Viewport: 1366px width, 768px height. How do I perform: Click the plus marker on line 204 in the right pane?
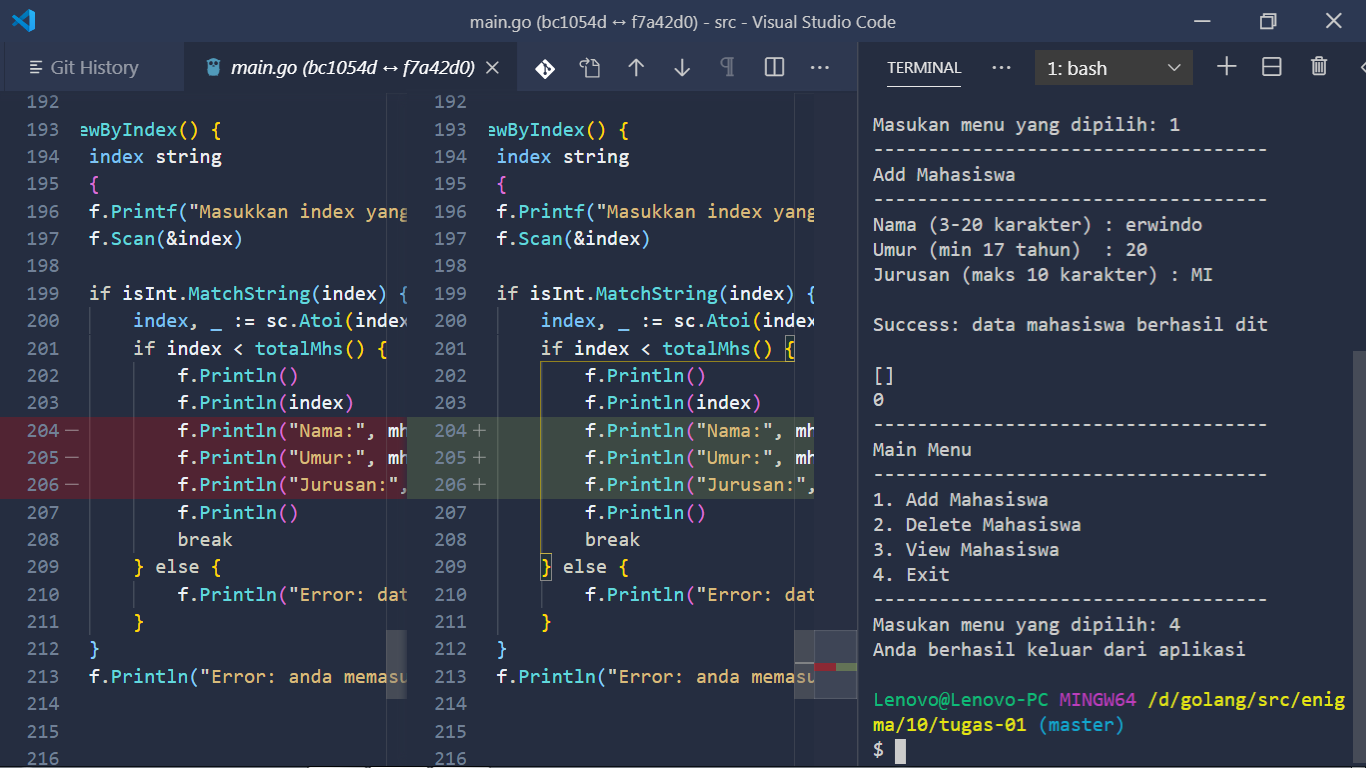pos(479,431)
